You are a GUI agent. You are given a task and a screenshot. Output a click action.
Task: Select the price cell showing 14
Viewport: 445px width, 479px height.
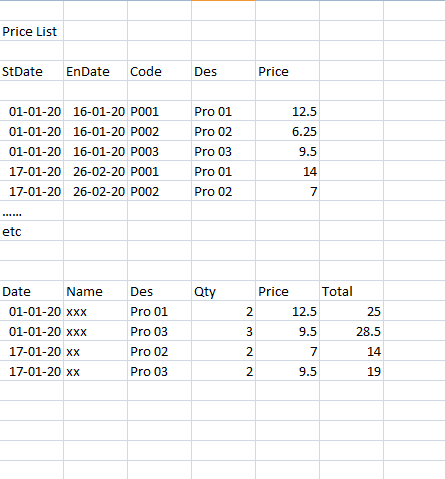tap(287, 171)
